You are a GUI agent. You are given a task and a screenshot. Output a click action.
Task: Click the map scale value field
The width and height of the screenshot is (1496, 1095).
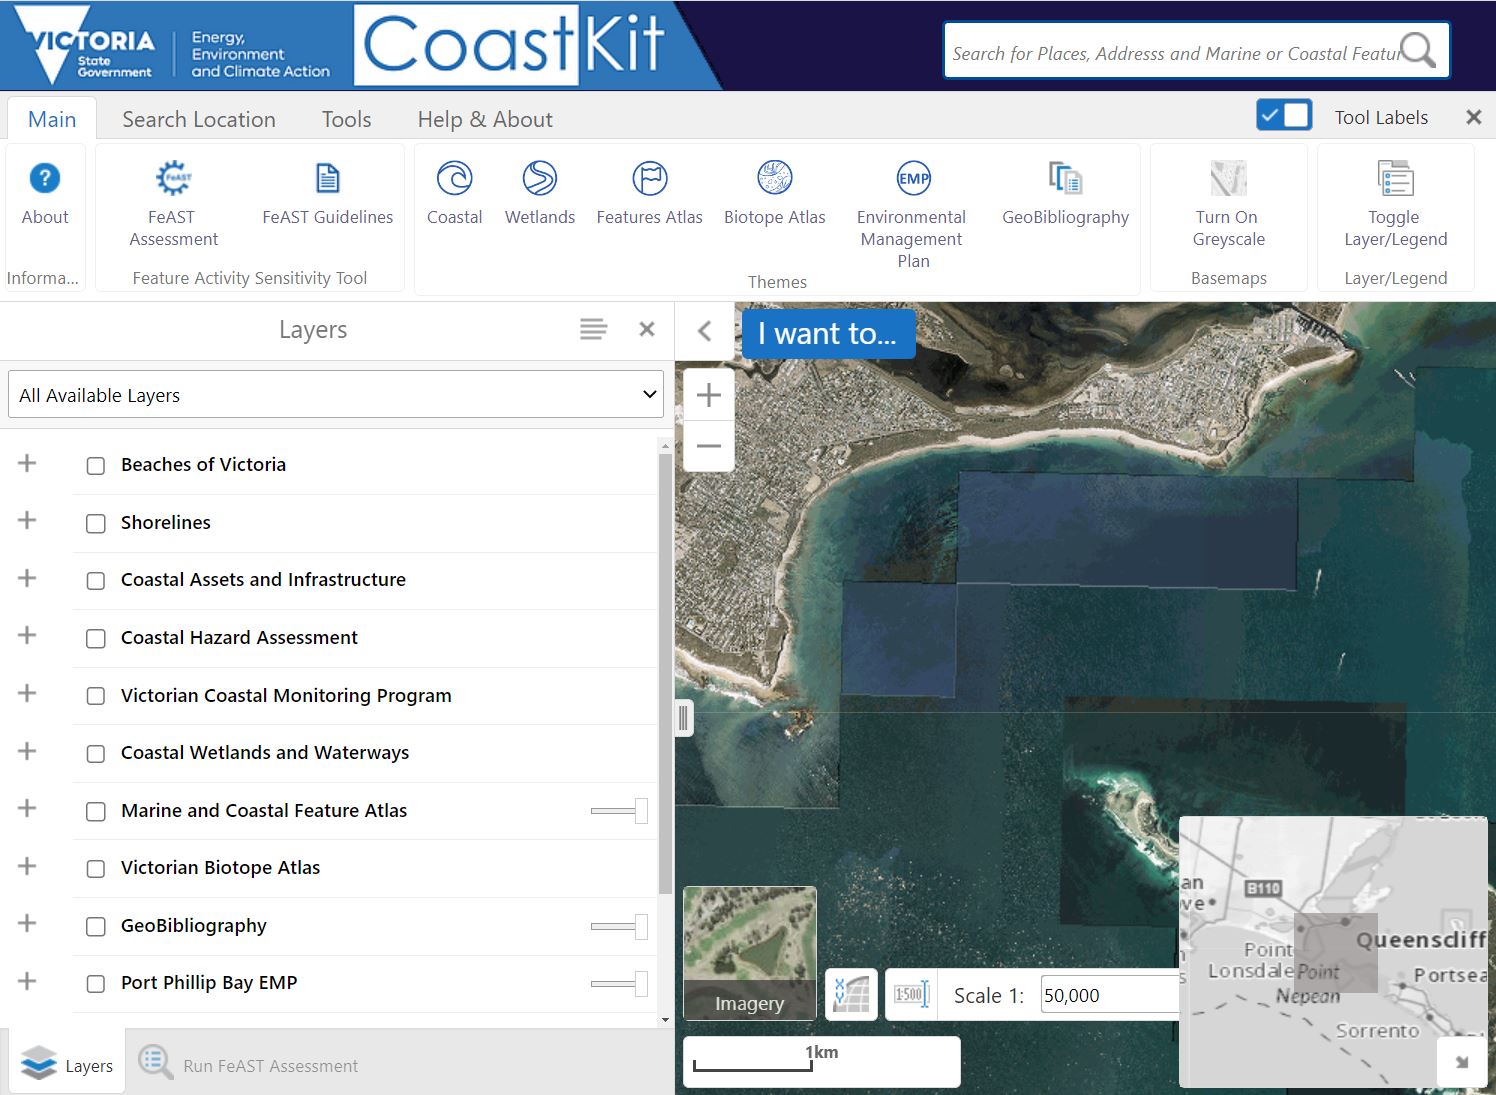[1110, 995]
